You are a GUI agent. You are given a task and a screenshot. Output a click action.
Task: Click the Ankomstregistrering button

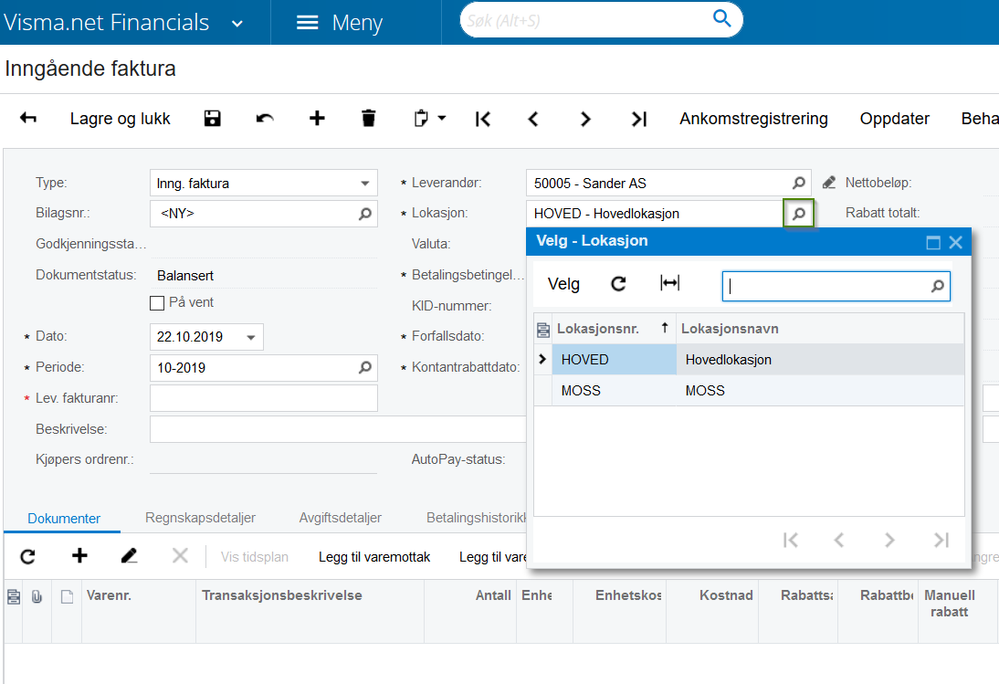[754, 119]
